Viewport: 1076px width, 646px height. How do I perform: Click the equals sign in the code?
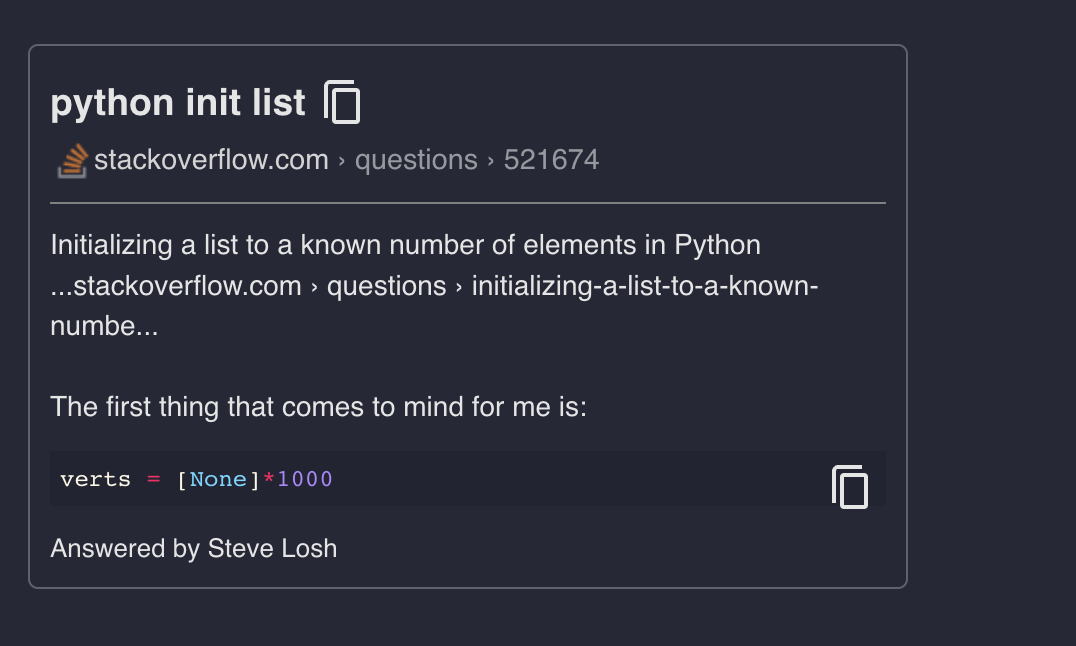[153, 479]
